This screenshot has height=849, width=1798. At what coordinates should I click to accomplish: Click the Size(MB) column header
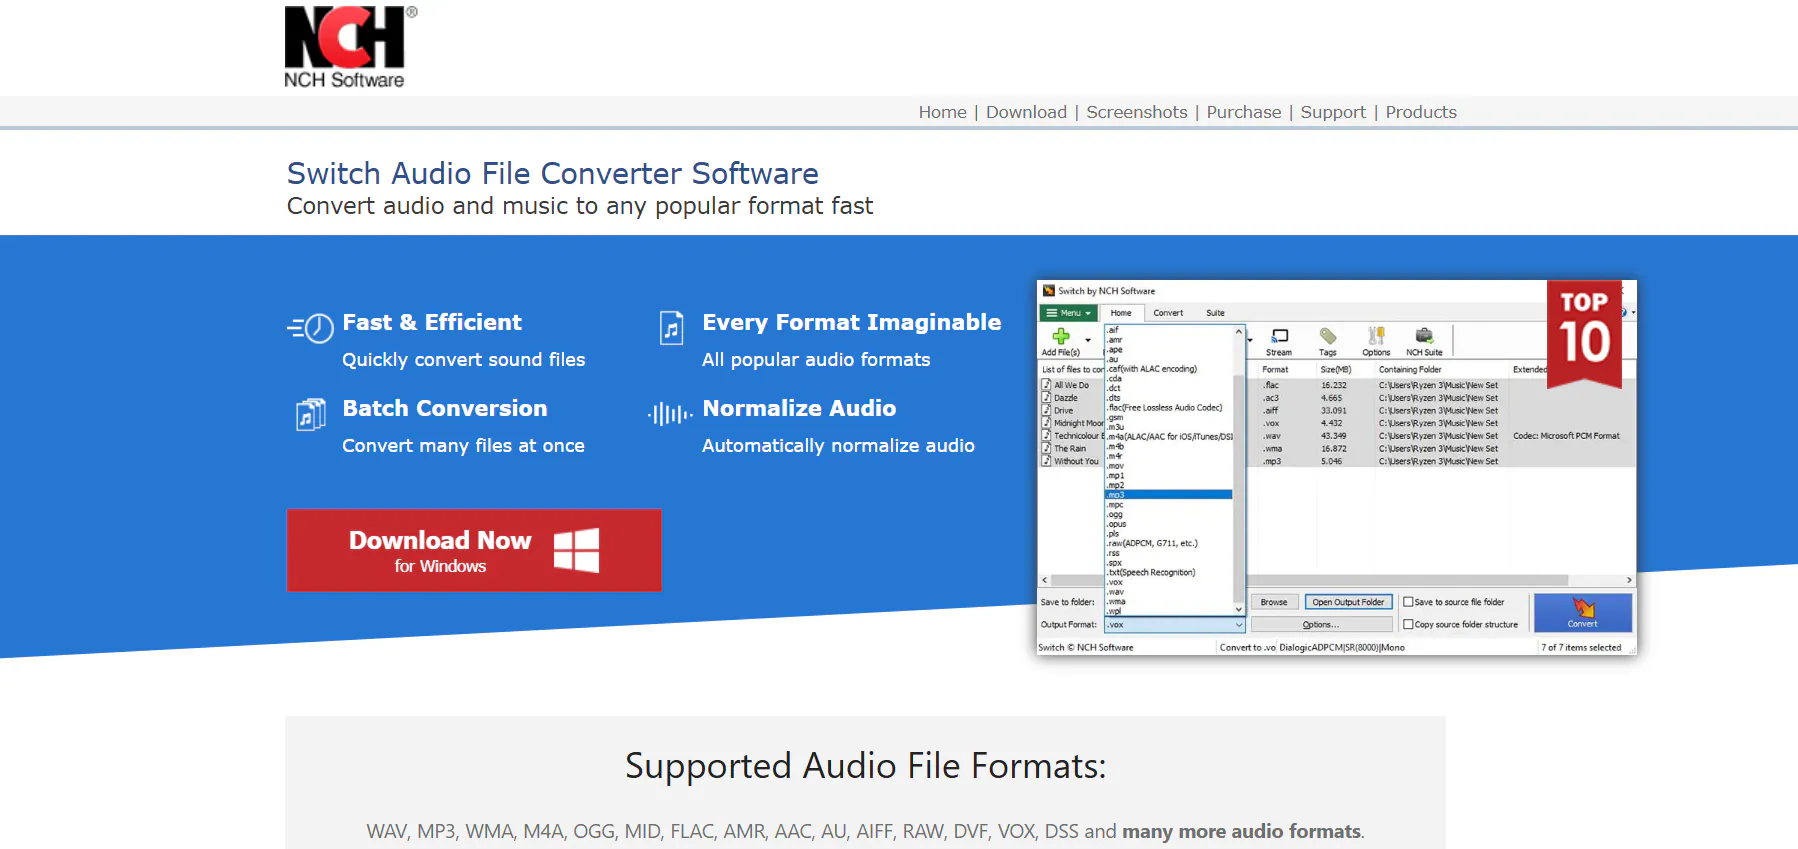1336,369
